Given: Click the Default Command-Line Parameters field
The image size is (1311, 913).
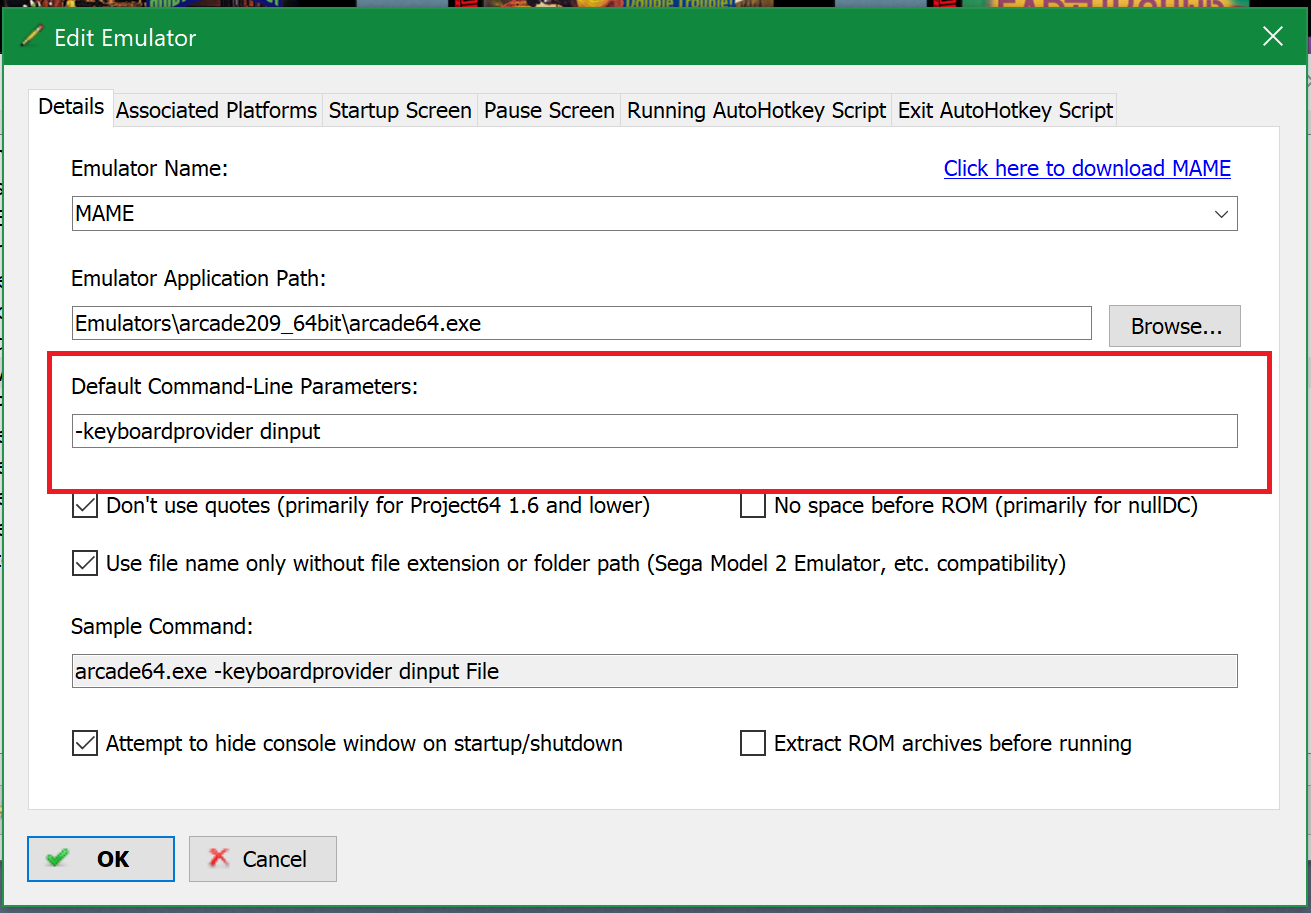Looking at the screenshot, I should coord(655,431).
